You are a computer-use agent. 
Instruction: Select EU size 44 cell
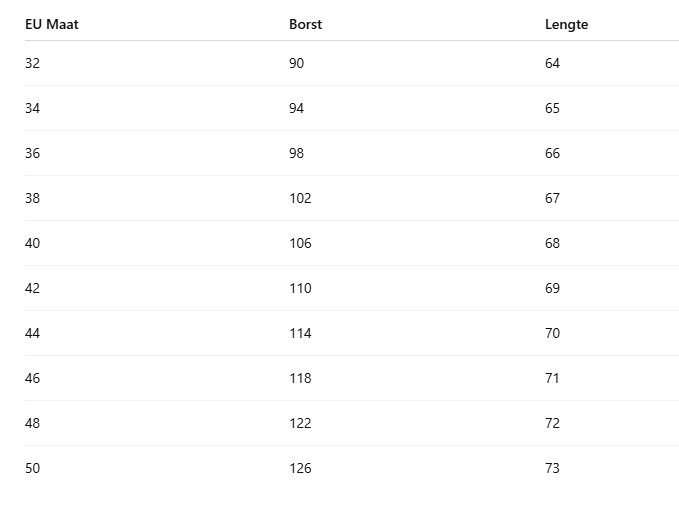pos(32,333)
